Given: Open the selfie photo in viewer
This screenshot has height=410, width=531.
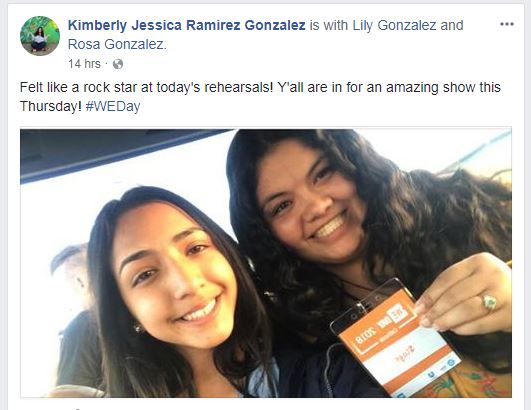Looking at the screenshot, I should tap(266, 263).
